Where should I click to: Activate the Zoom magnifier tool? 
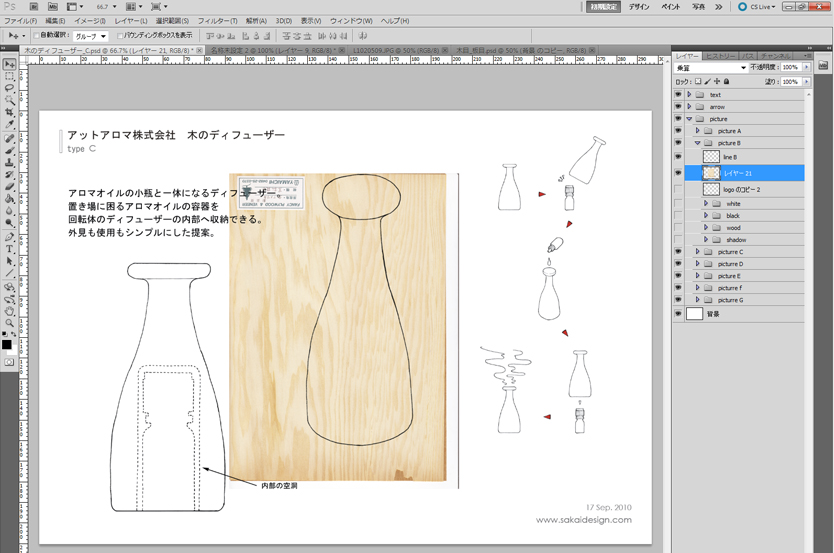coord(9,322)
